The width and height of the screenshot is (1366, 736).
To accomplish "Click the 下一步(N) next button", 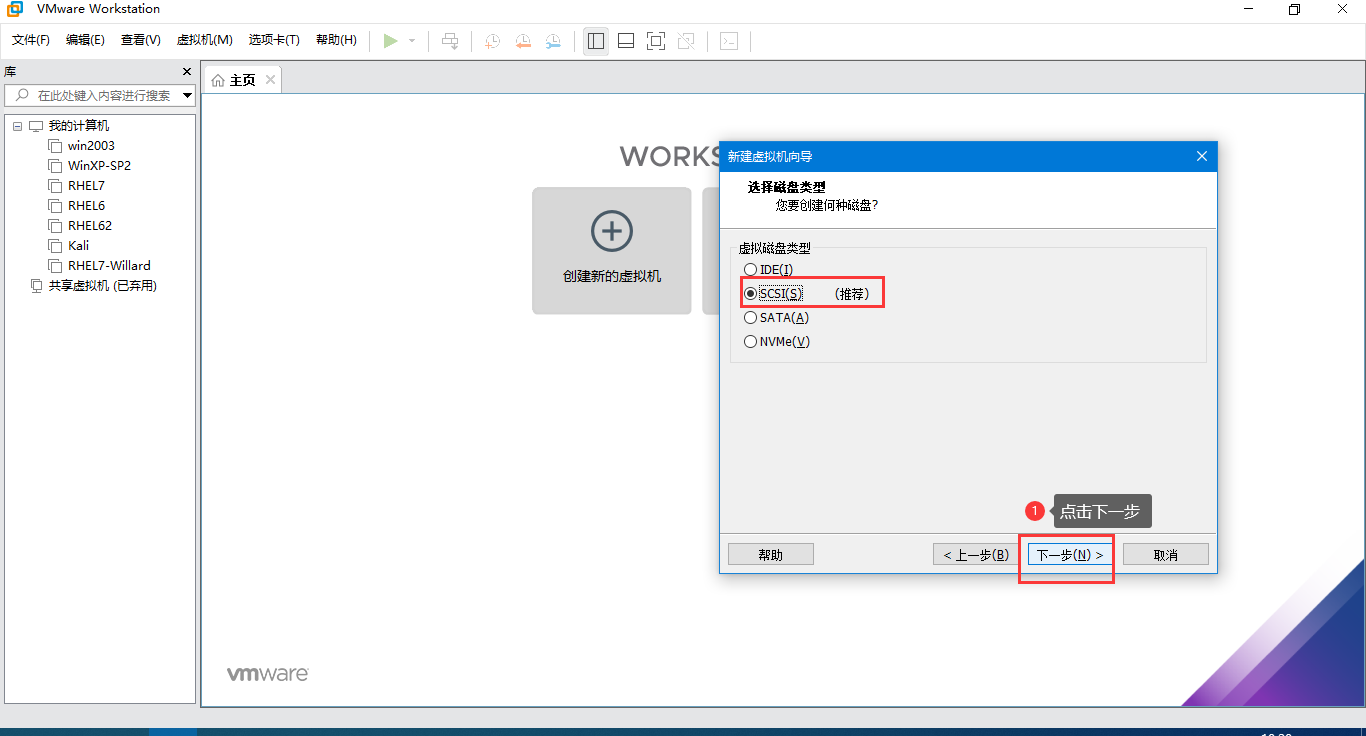I will coord(1070,555).
